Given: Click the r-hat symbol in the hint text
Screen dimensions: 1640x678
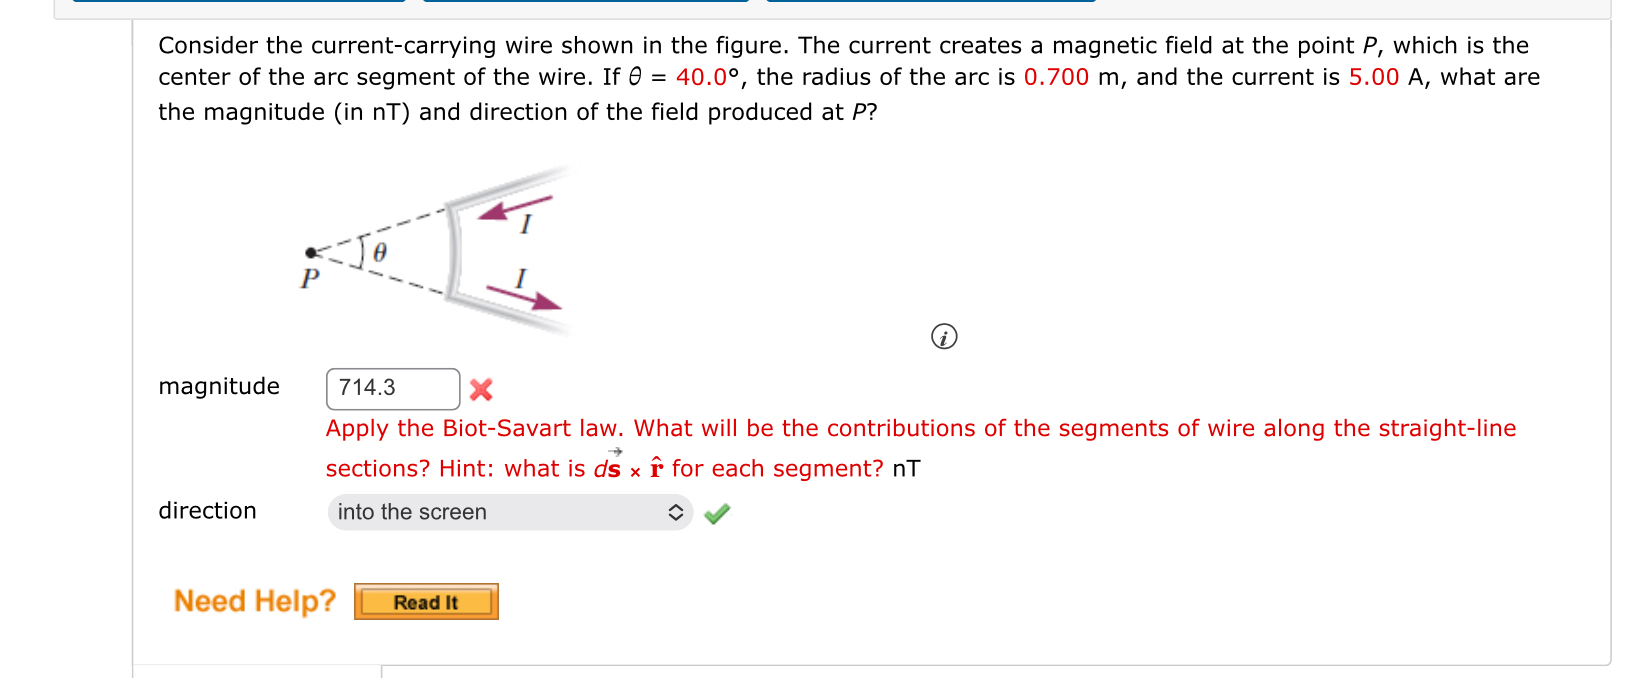Looking at the screenshot, I should 656,466.
